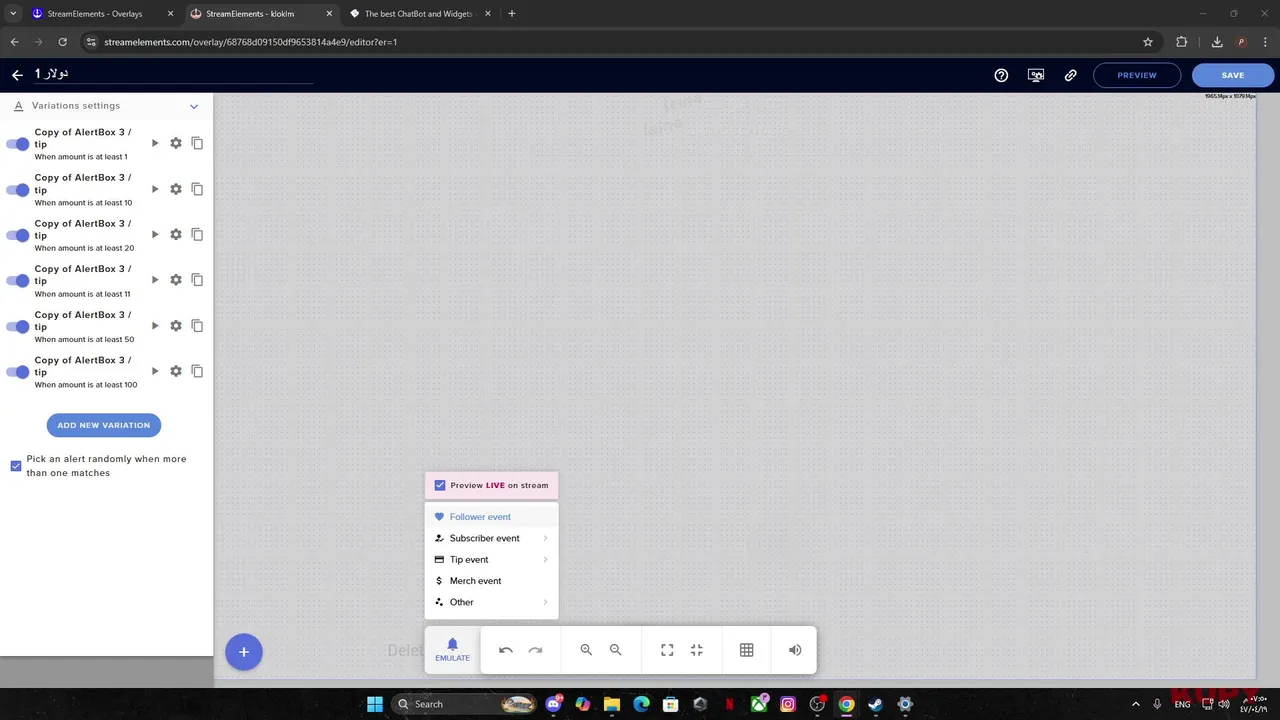Duplicate the 'at least 50' variation

click(197, 326)
